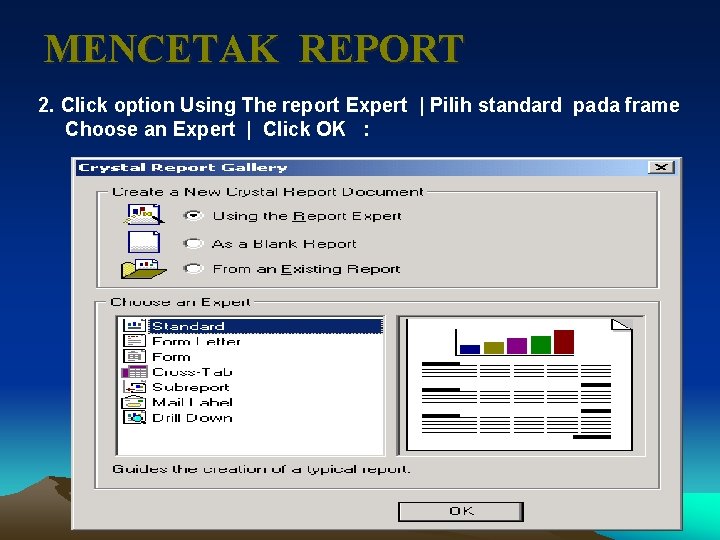The width and height of the screenshot is (720, 540).
Task: Click the Drill Down expert icon
Action: [x=135, y=417]
